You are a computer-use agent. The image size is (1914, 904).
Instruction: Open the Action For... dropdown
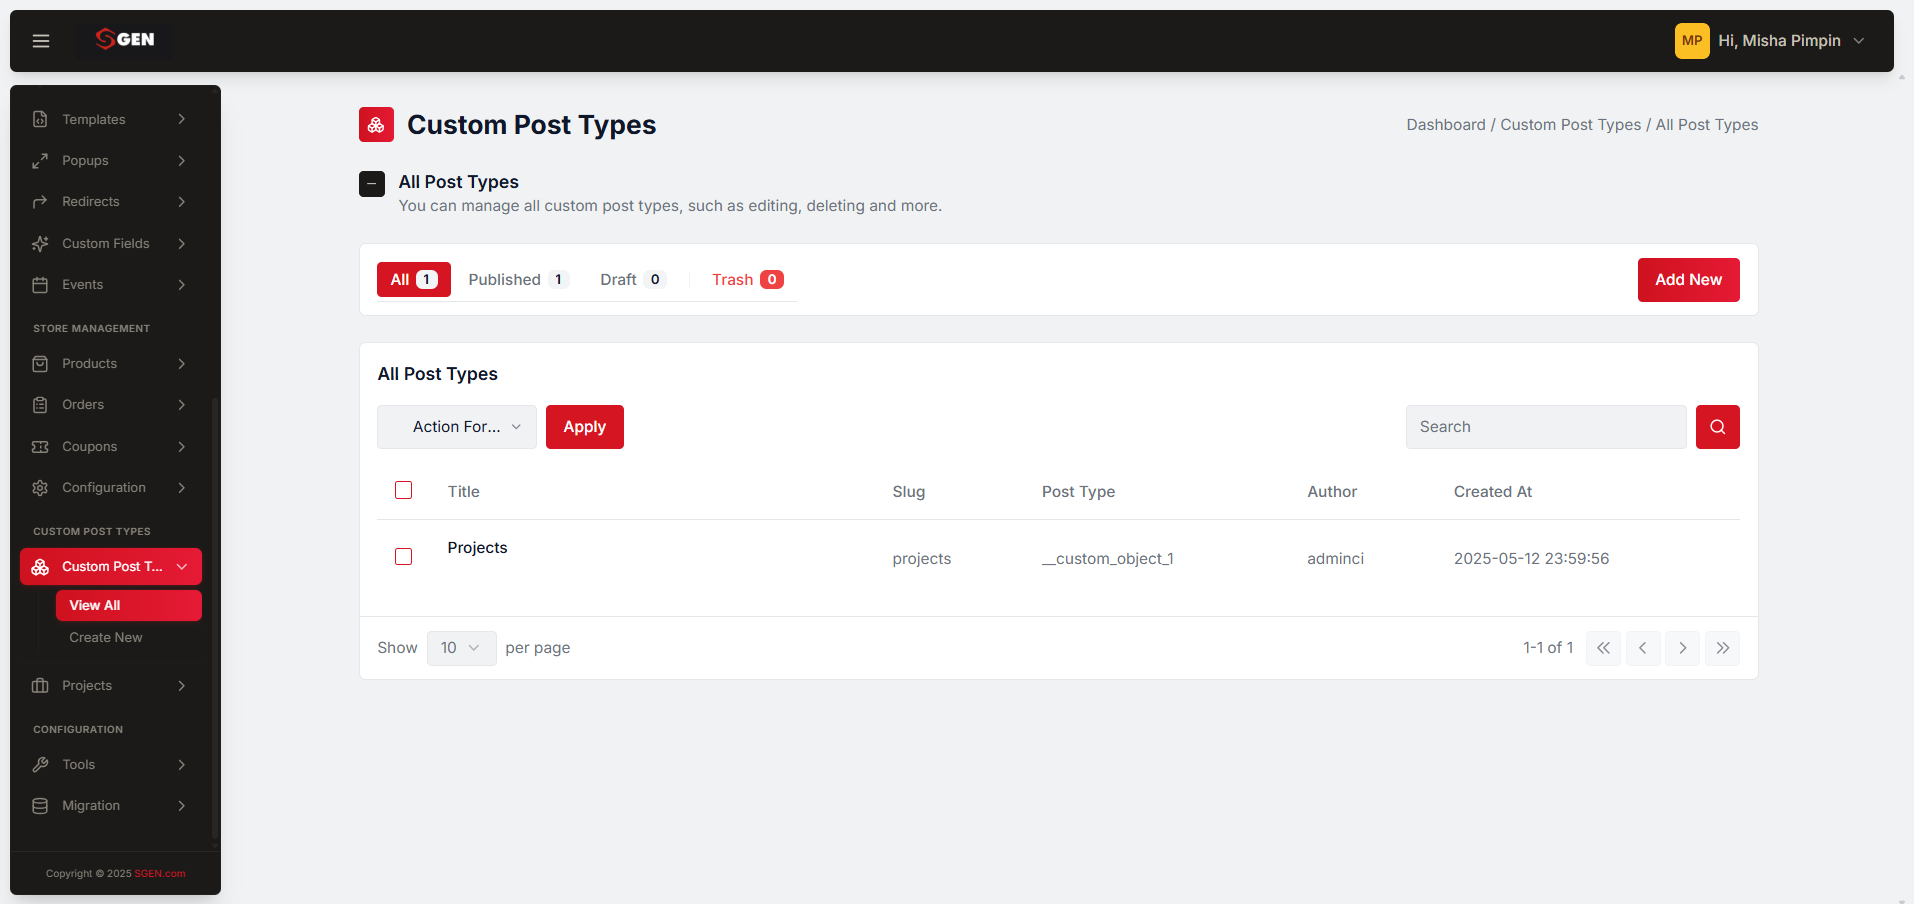[457, 427]
